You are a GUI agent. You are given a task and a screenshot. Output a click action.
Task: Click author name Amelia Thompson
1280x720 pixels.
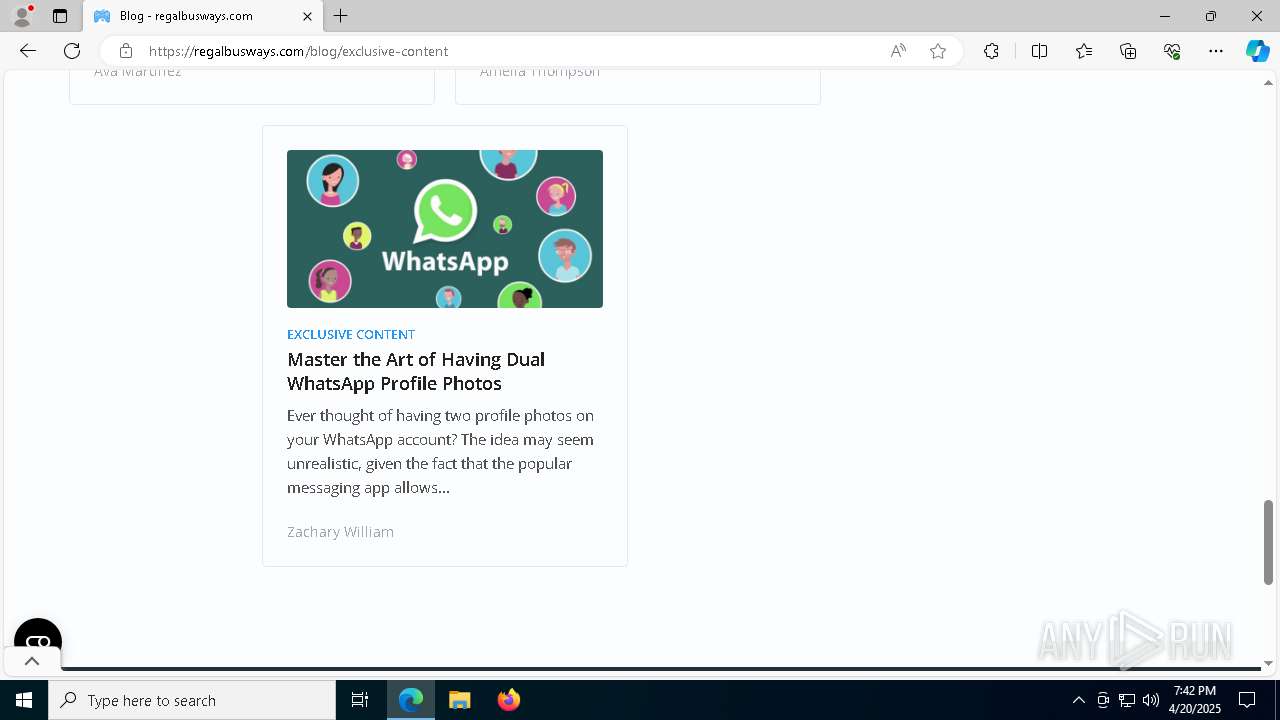coord(540,72)
